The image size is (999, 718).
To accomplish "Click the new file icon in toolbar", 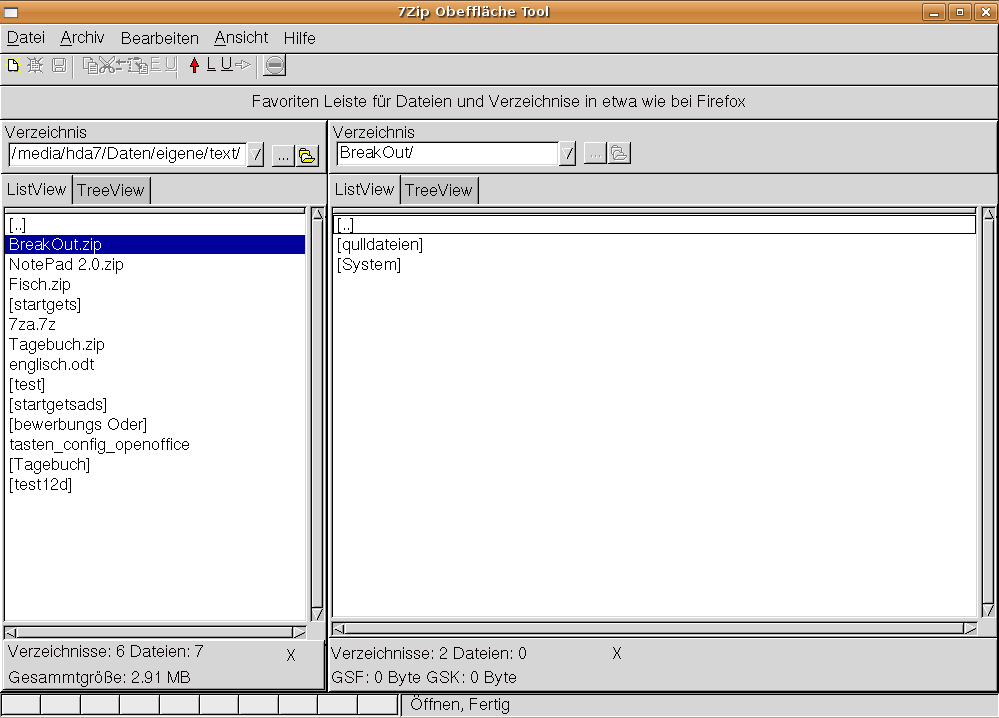I will coord(13,66).
